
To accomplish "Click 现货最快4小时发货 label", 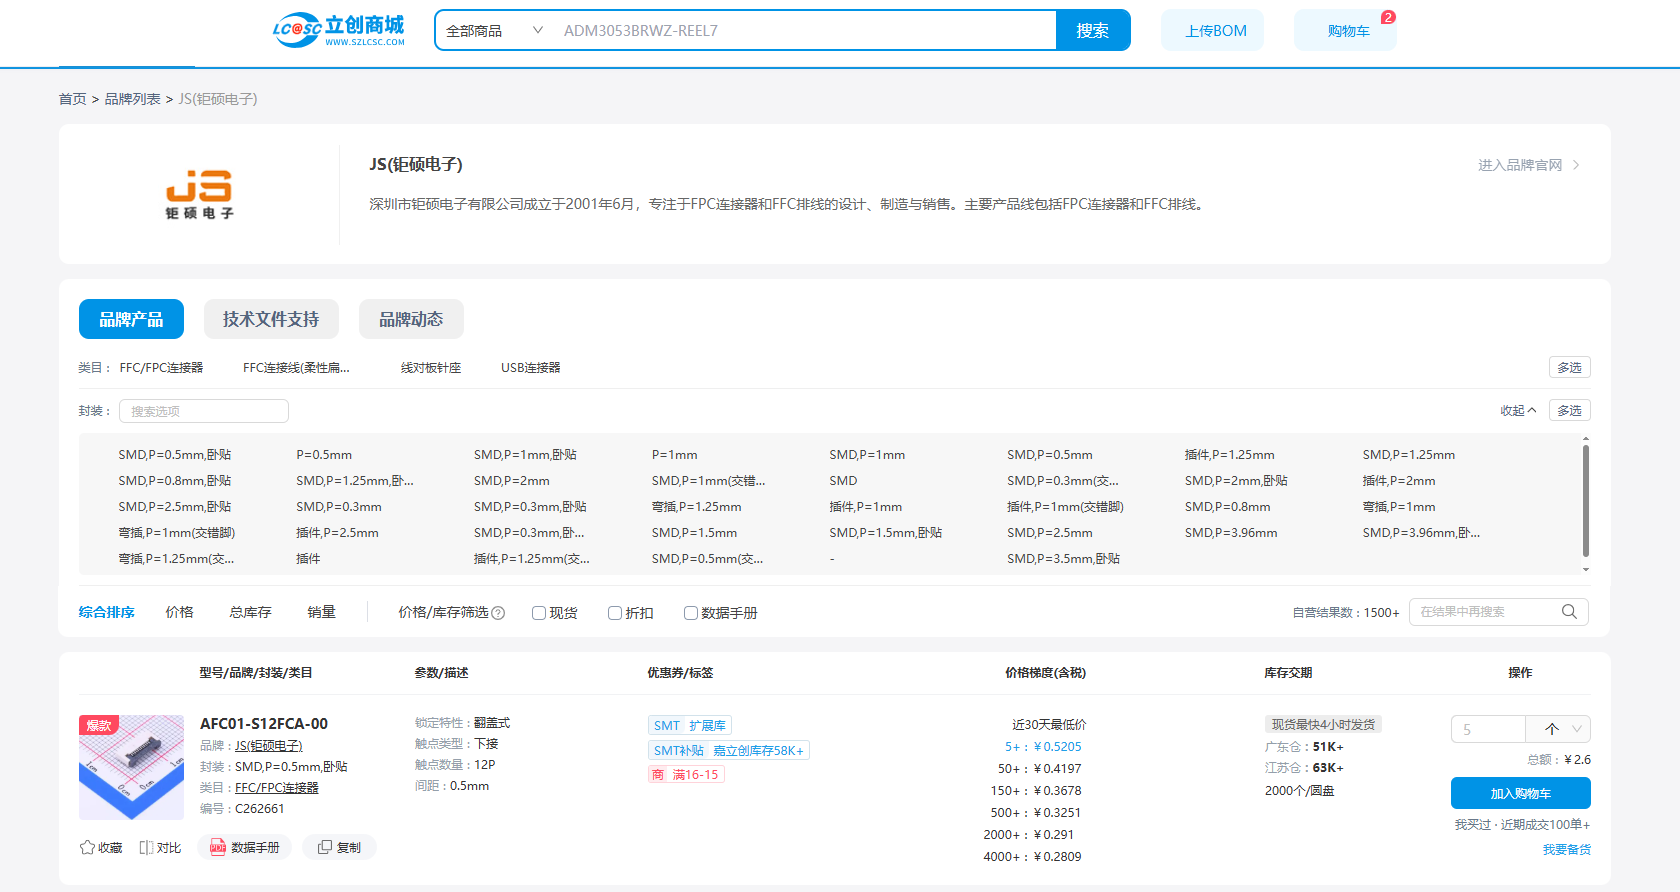I will pyautogui.click(x=1323, y=724).
